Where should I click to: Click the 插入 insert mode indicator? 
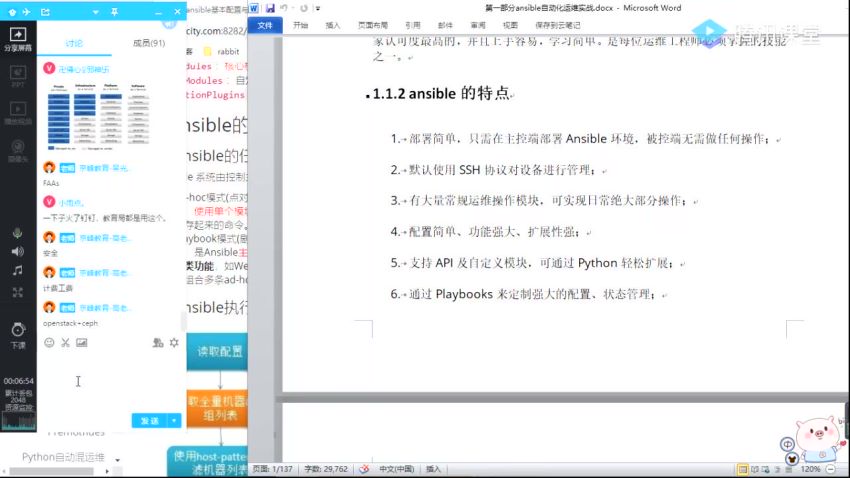click(x=433, y=469)
